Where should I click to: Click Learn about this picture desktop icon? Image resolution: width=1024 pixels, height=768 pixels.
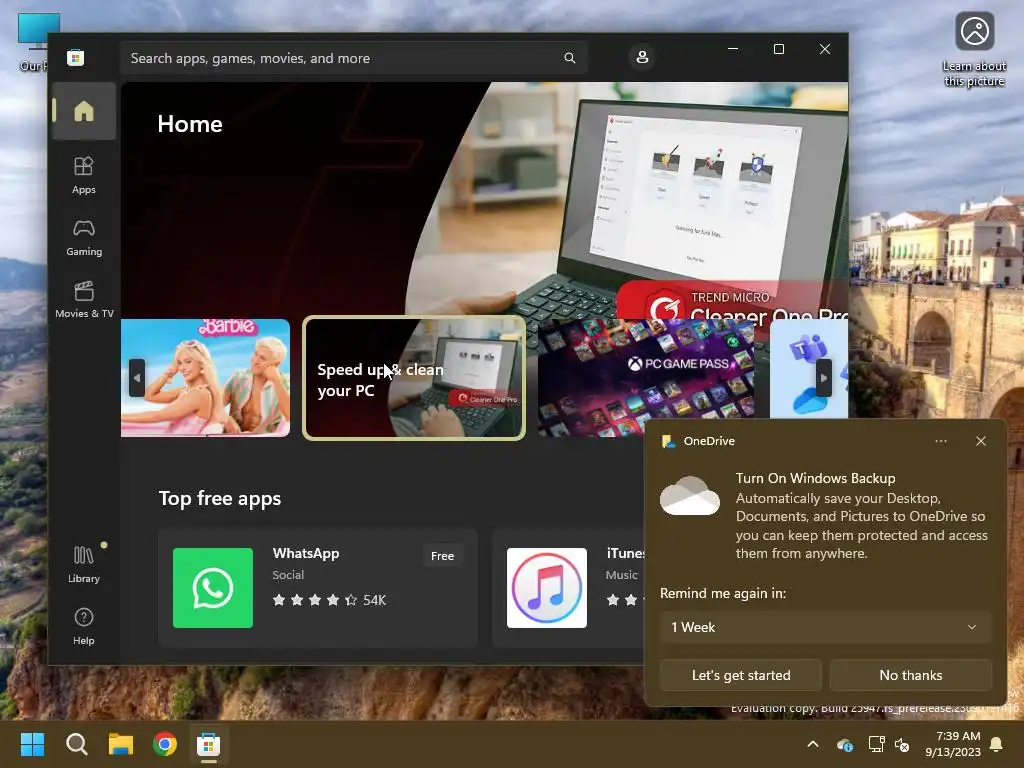pos(974,50)
